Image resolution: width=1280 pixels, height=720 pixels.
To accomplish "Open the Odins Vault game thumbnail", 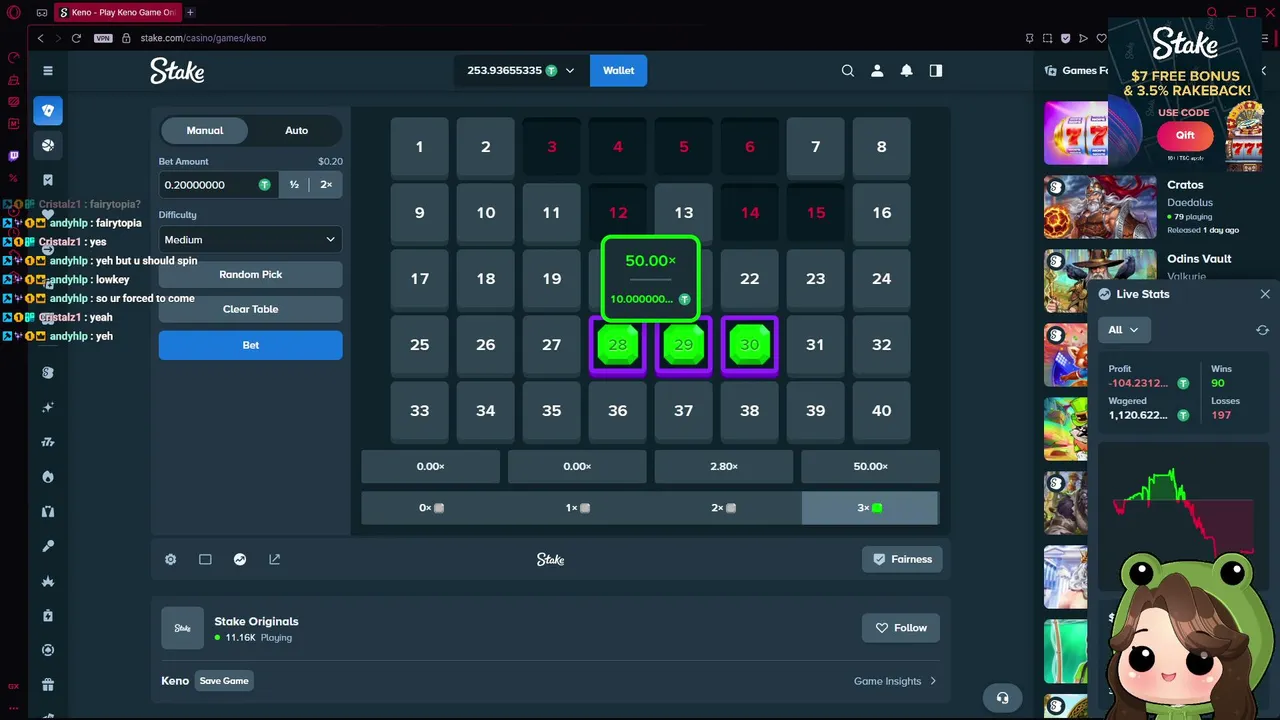I will pyautogui.click(x=1100, y=280).
